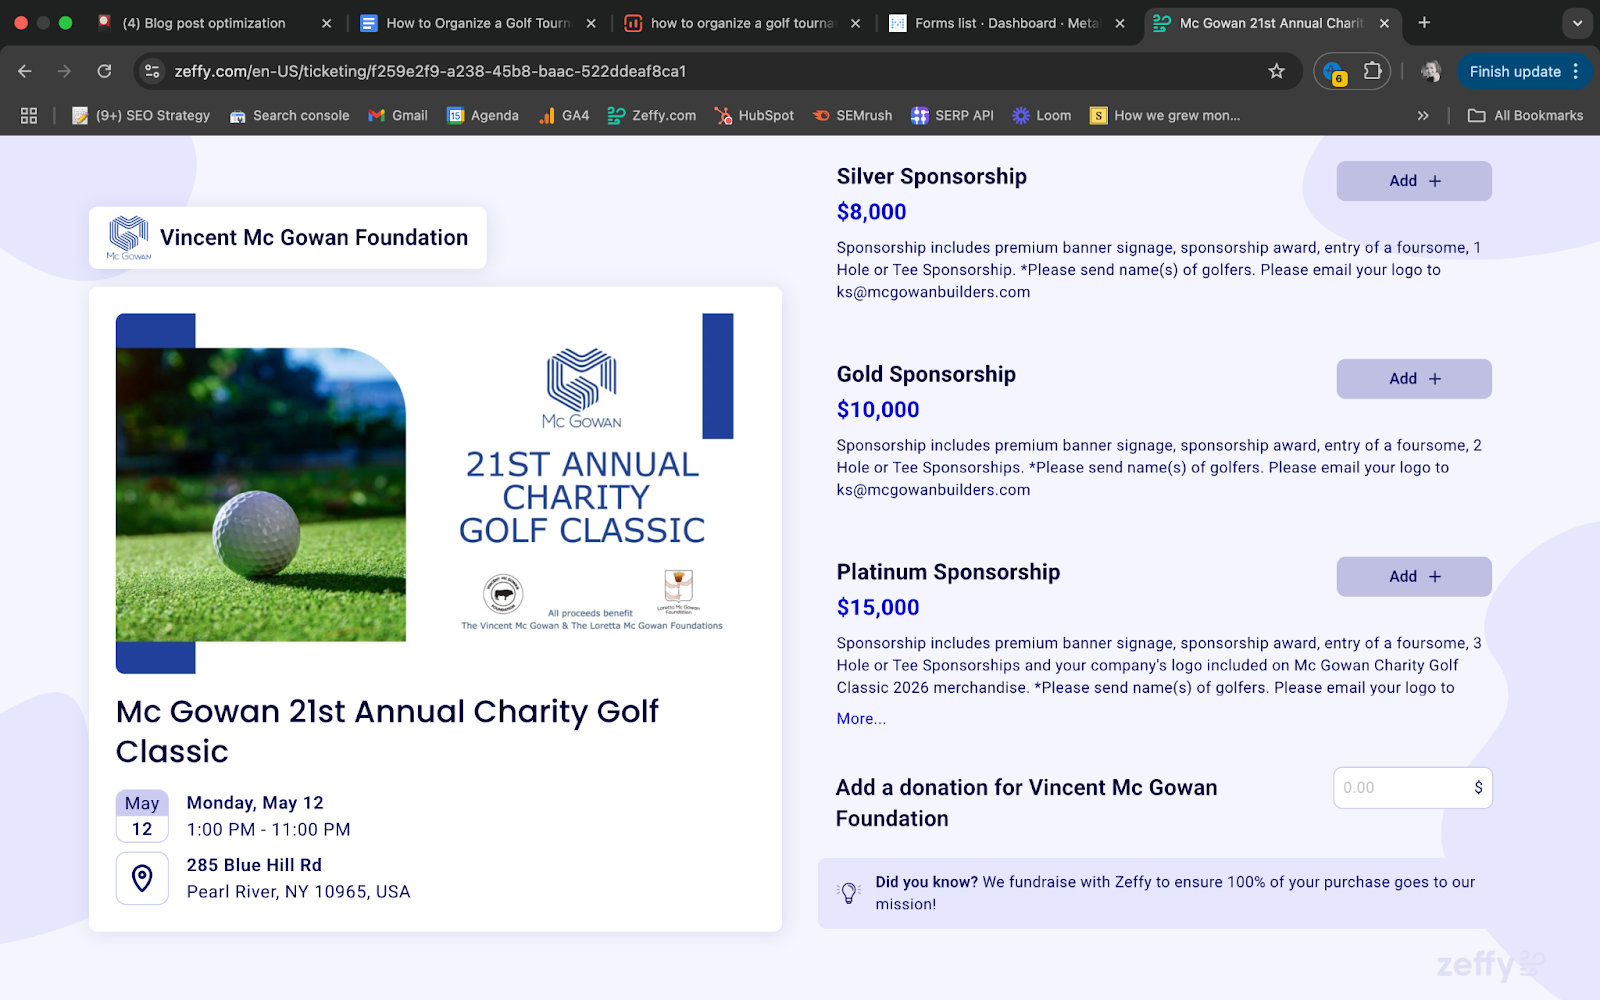
Task: Click the 285 Blue Hill Rd address
Action: [x=254, y=865]
